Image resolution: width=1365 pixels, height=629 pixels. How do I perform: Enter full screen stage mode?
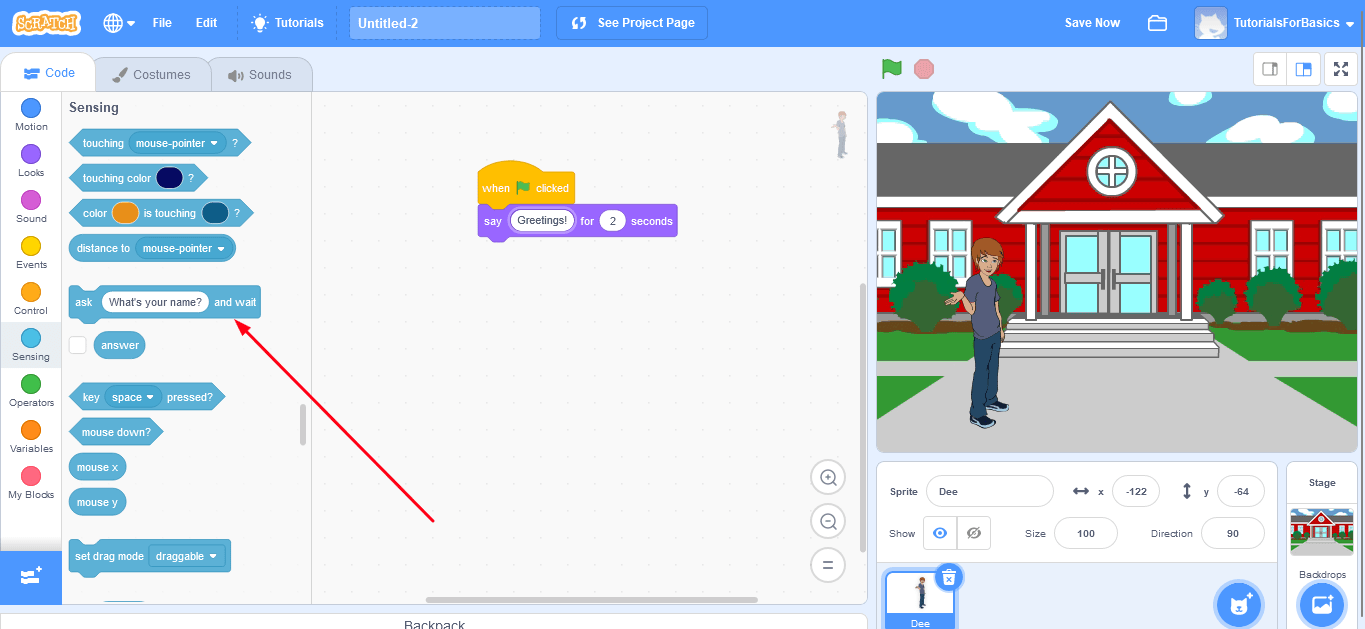(x=1341, y=69)
